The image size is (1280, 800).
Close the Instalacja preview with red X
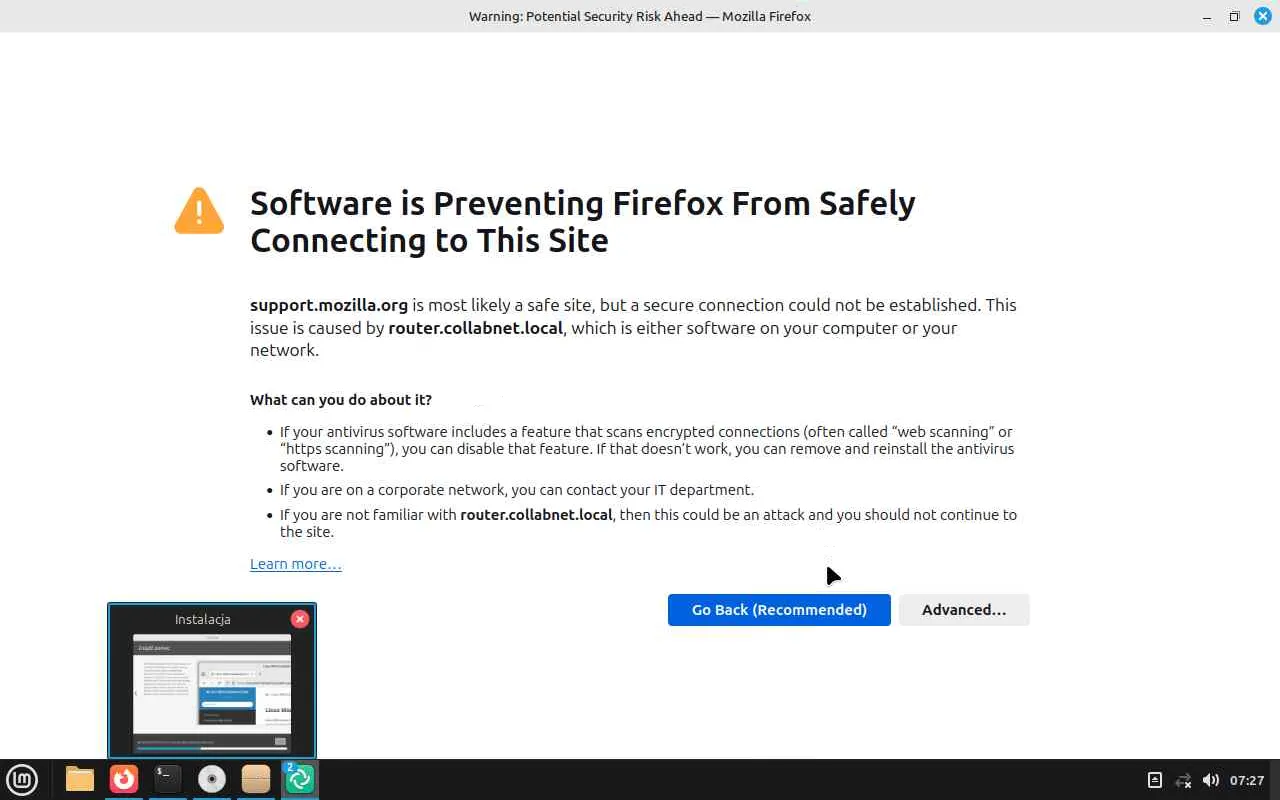tap(300, 619)
